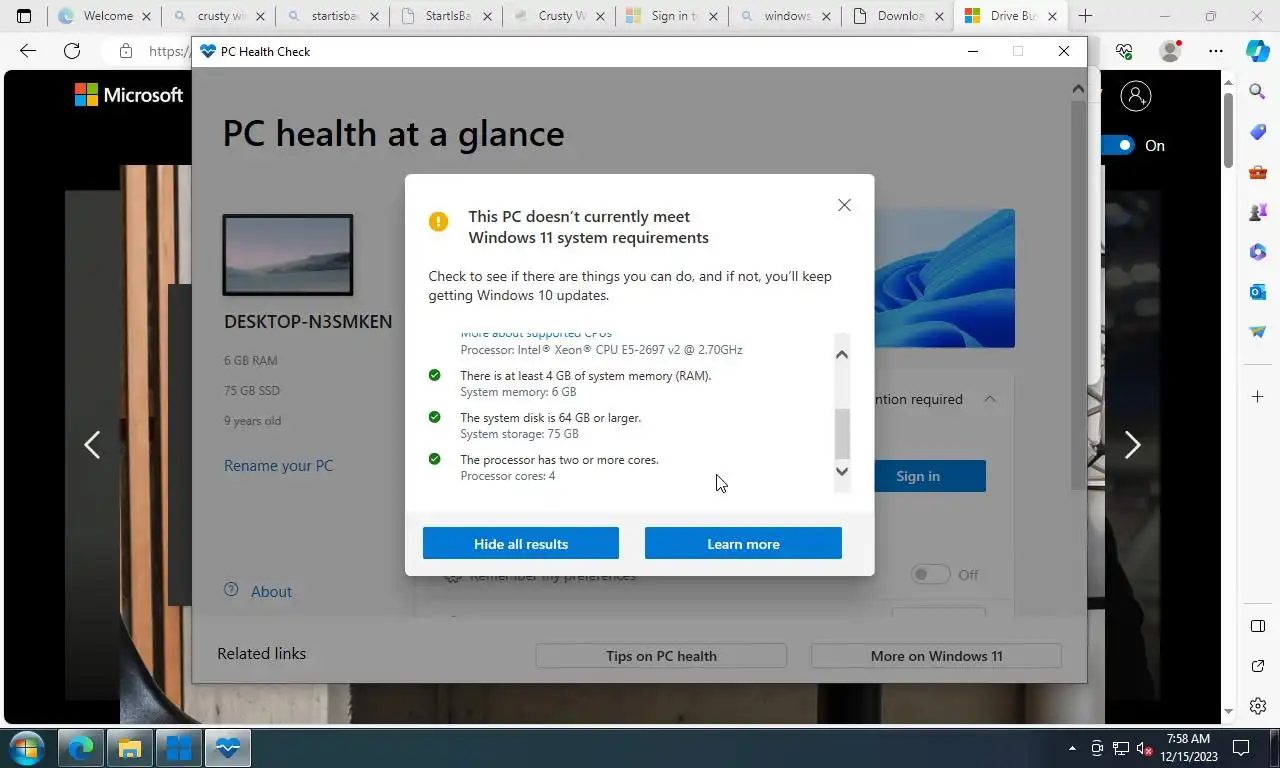Viewport: 1280px width, 768px height.
Task: Click the sidebar Customize plus icon
Action: click(x=1258, y=397)
